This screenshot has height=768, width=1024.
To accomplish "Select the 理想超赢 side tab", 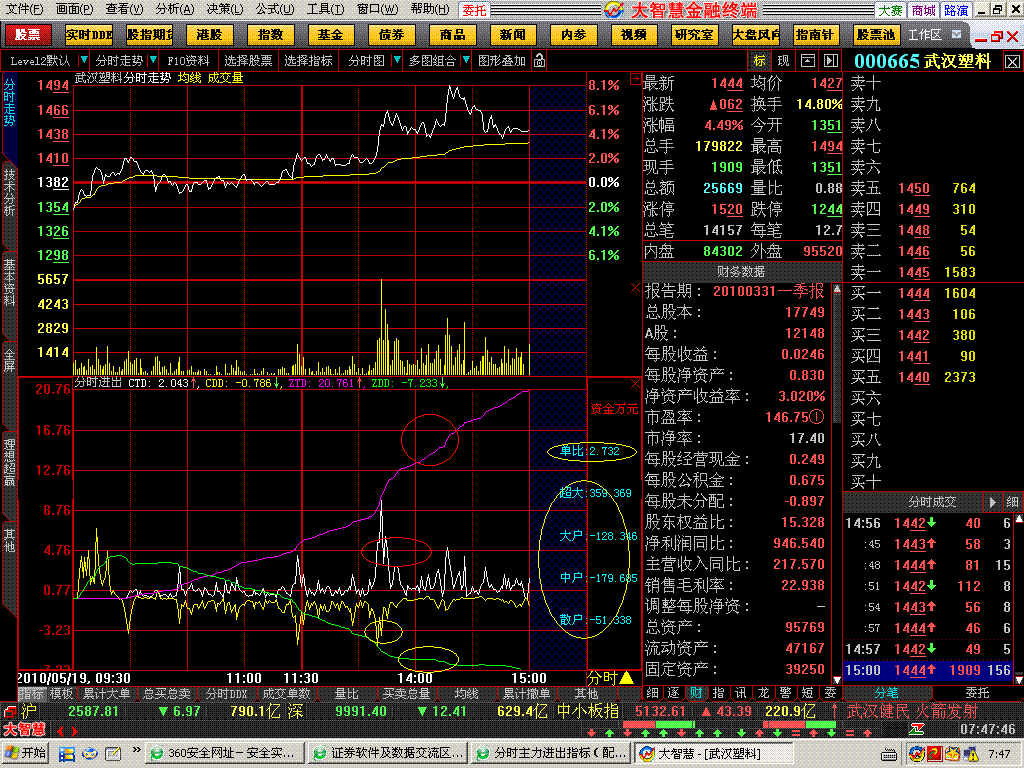I will (x=9, y=462).
